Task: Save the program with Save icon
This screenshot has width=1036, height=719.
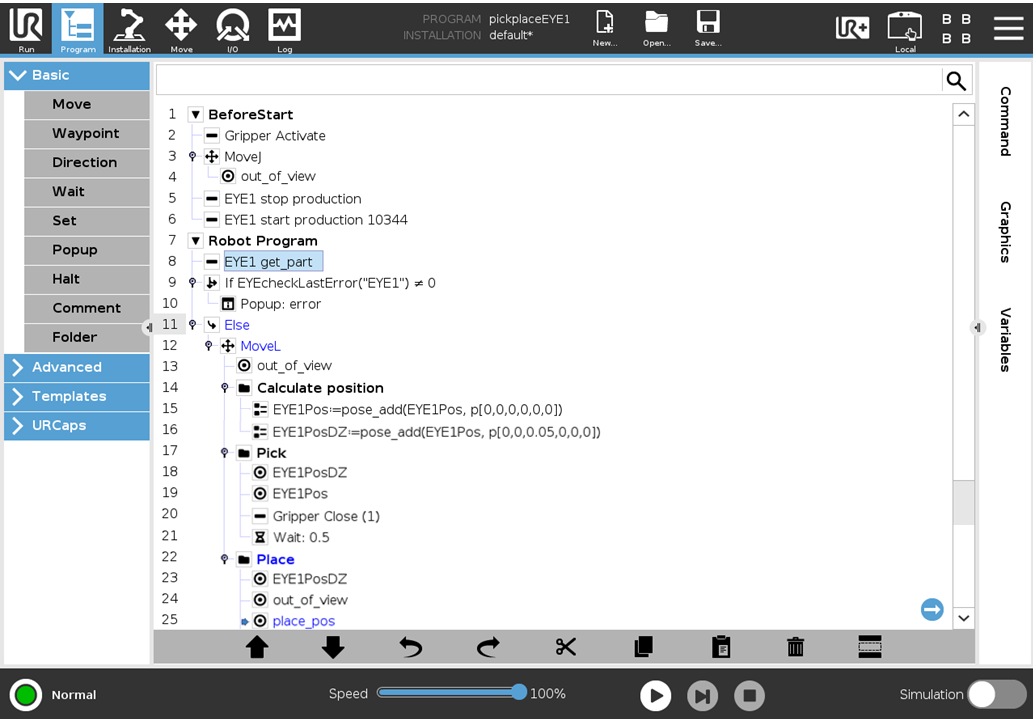Action: 708,28
